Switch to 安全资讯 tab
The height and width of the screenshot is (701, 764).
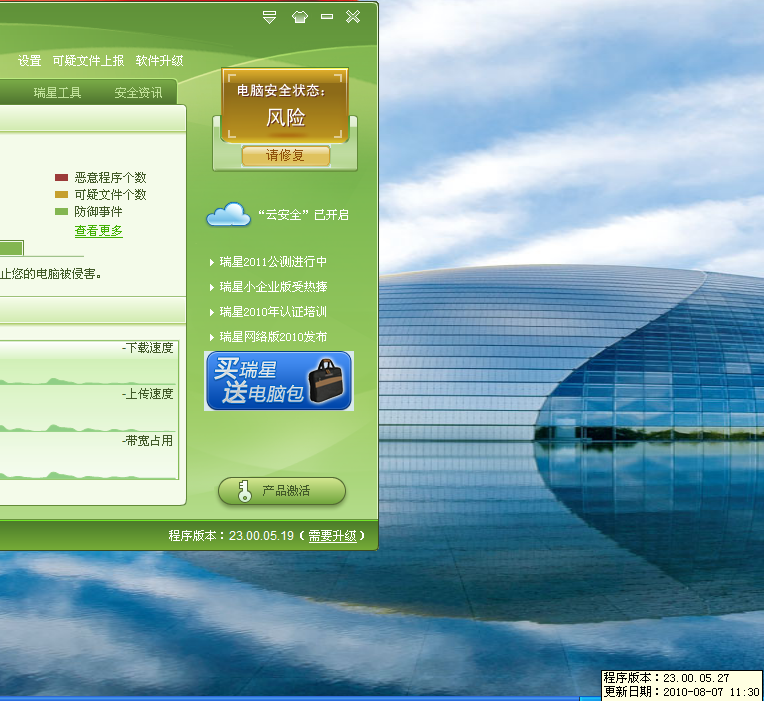[138, 93]
